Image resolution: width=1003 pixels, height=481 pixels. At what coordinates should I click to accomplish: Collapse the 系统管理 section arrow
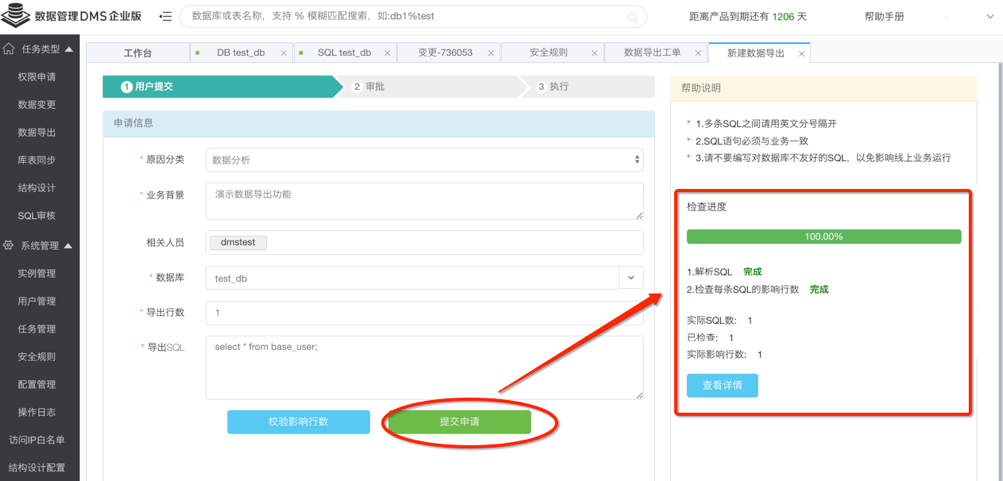[69, 246]
